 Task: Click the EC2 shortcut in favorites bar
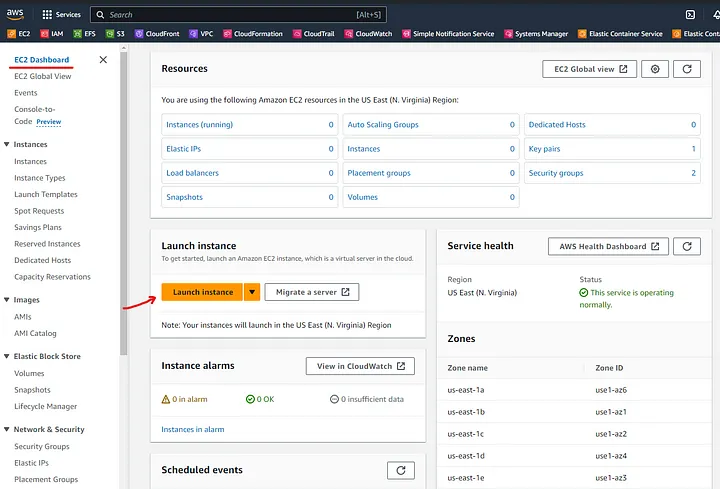19,34
